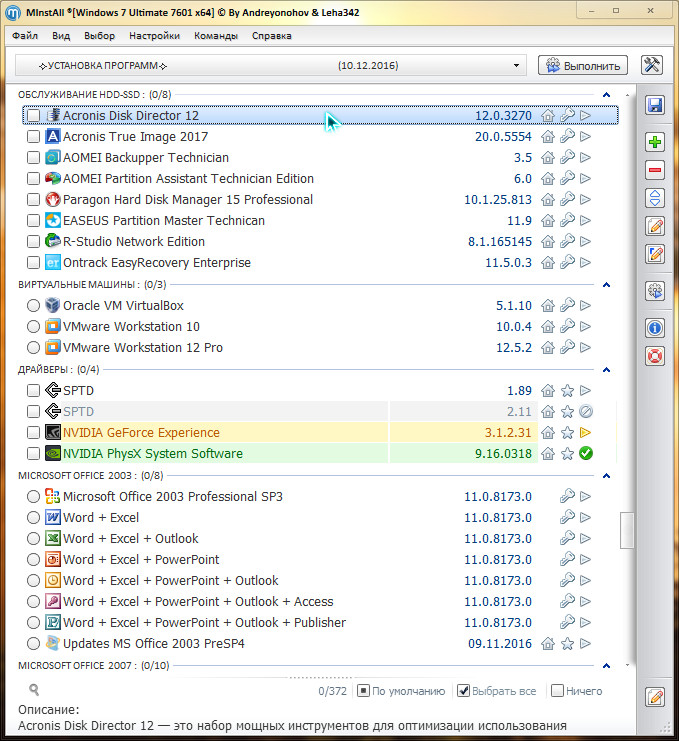Collapse the ДРАЙВЕРЫ section
The height and width of the screenshot is (741, 679).
(607, 370)
